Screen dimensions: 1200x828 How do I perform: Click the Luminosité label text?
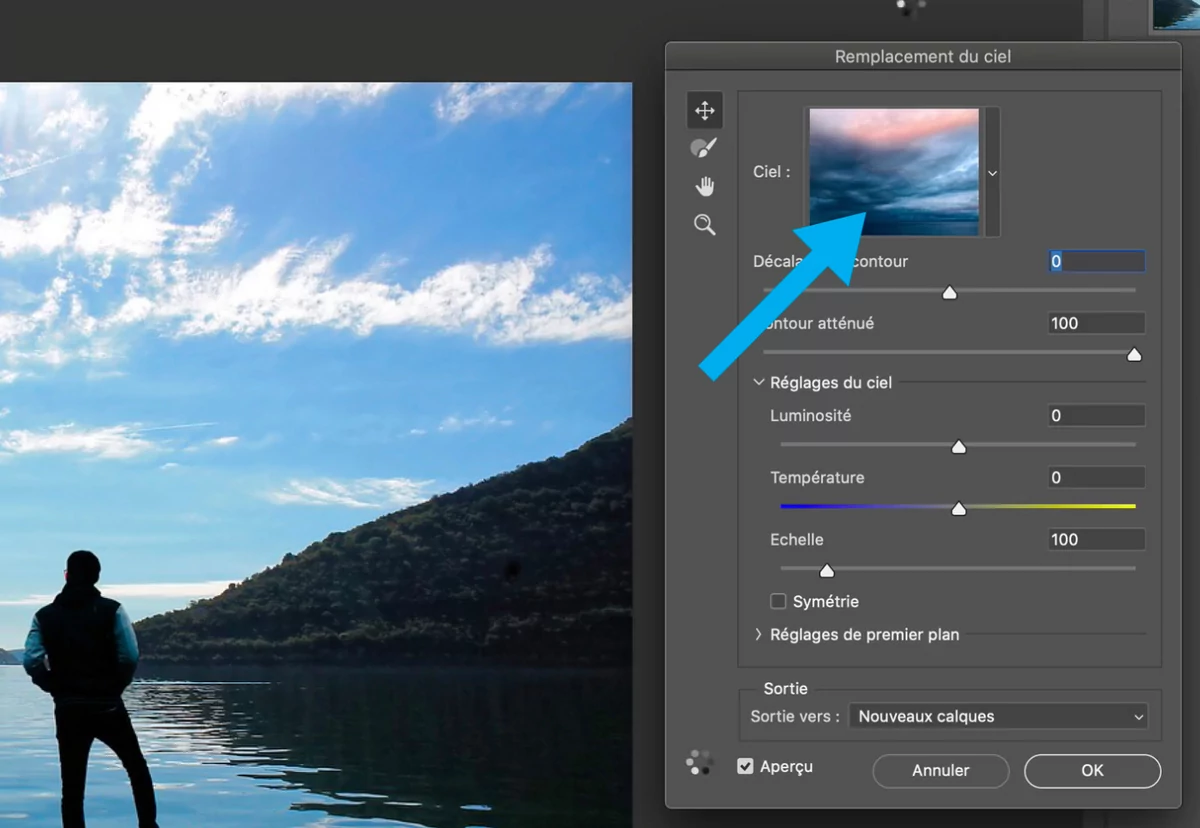click(811, 415)
